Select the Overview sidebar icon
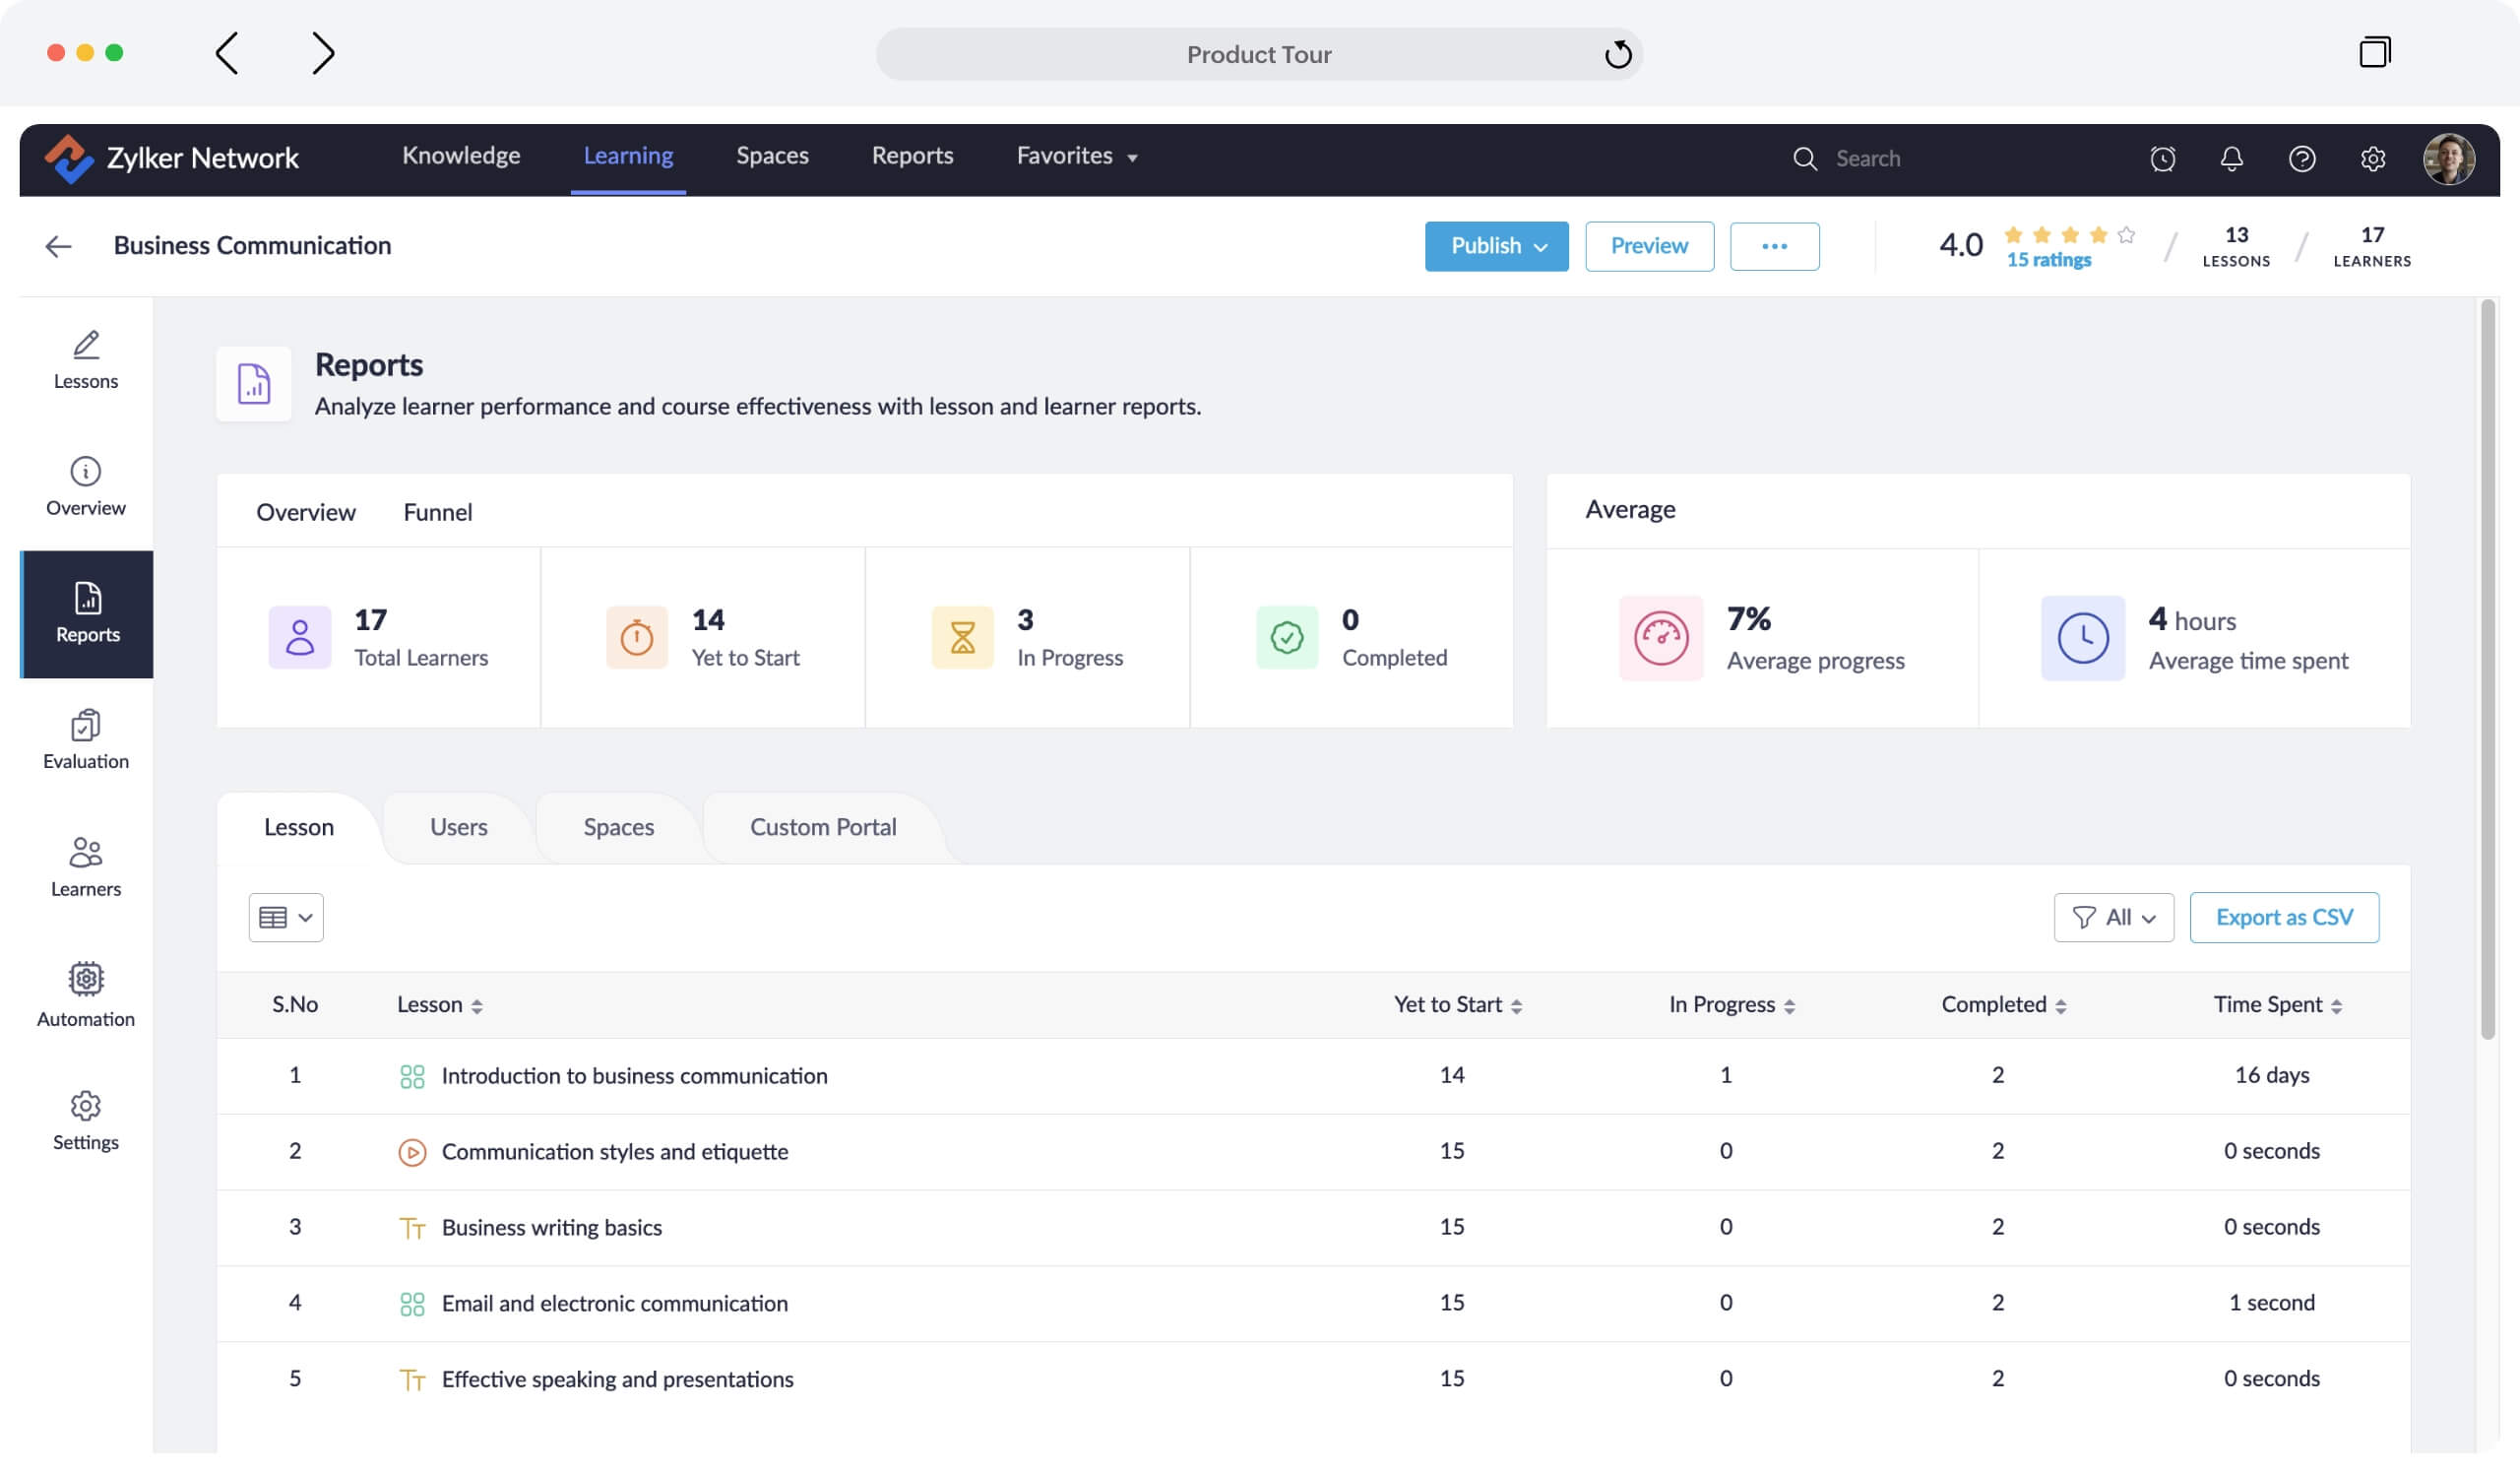 85,487
